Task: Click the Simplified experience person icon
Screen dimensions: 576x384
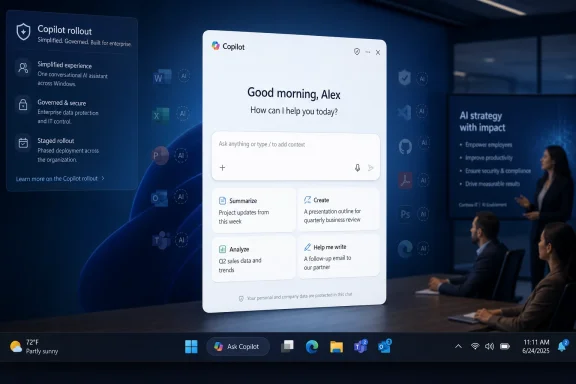Action: pos(23,68)
